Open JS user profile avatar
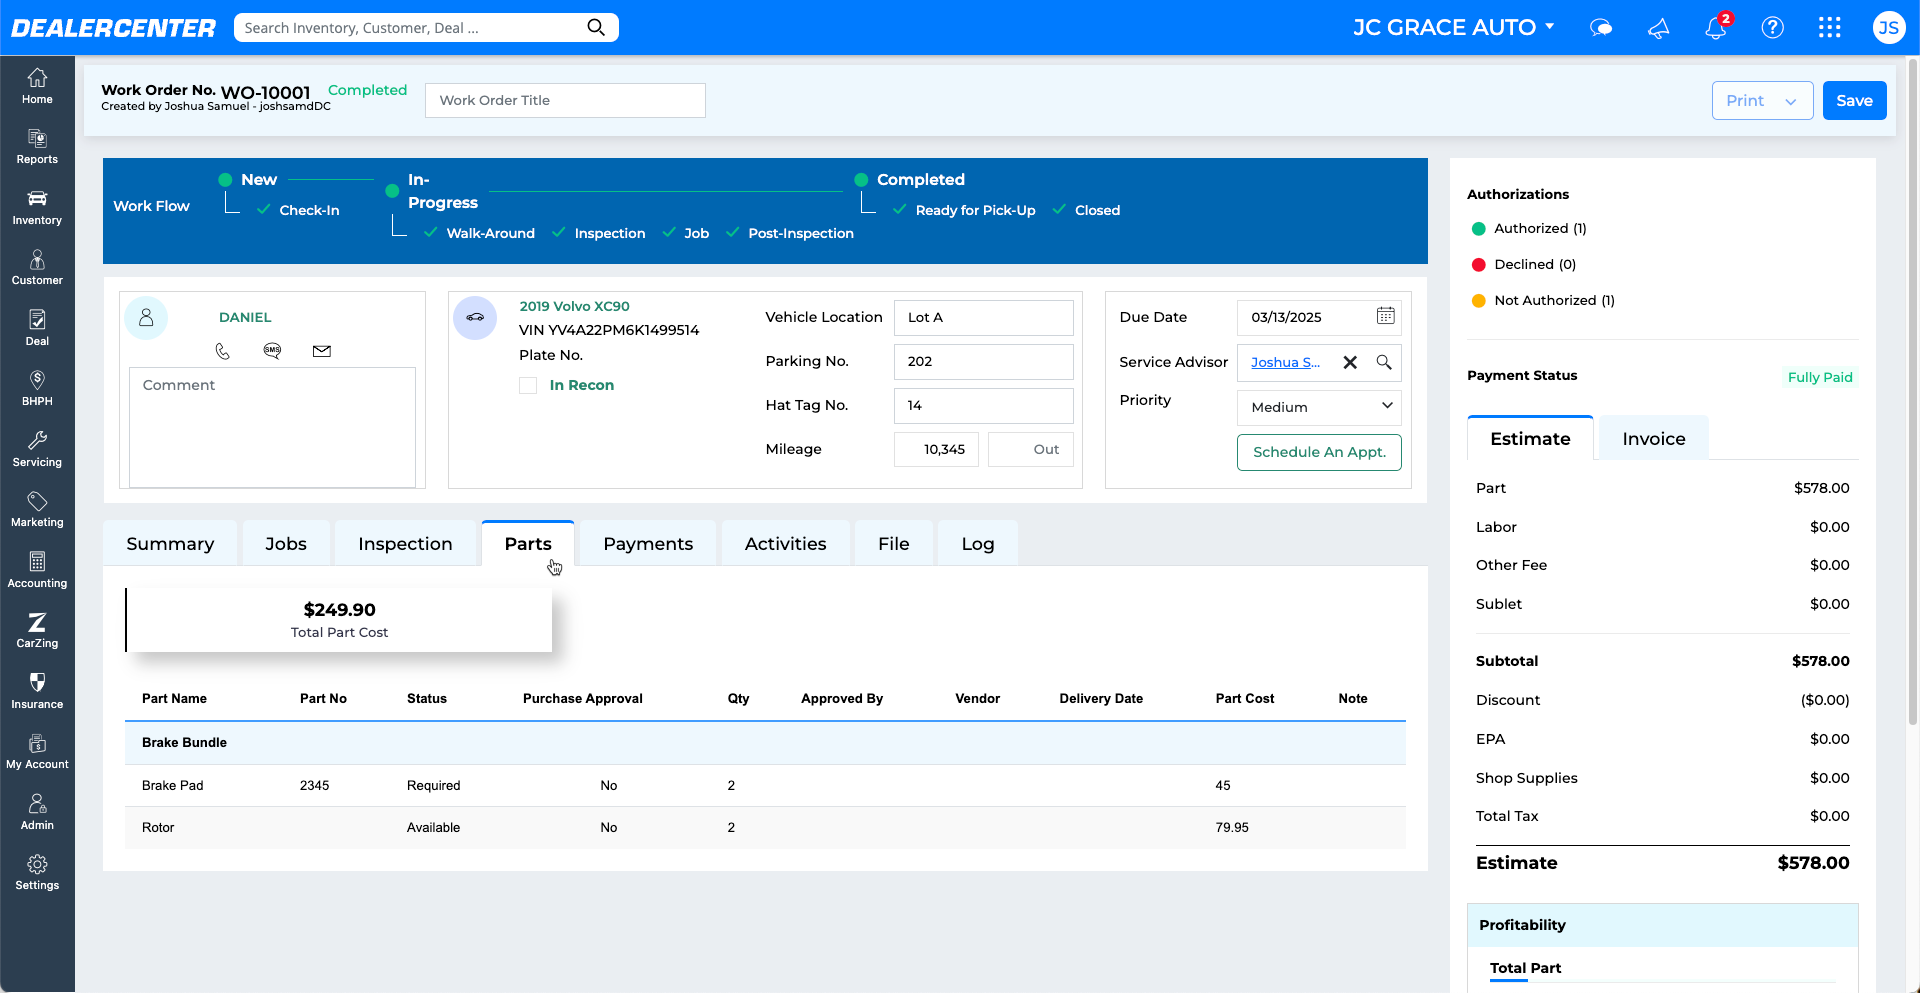 [1888, 27]
